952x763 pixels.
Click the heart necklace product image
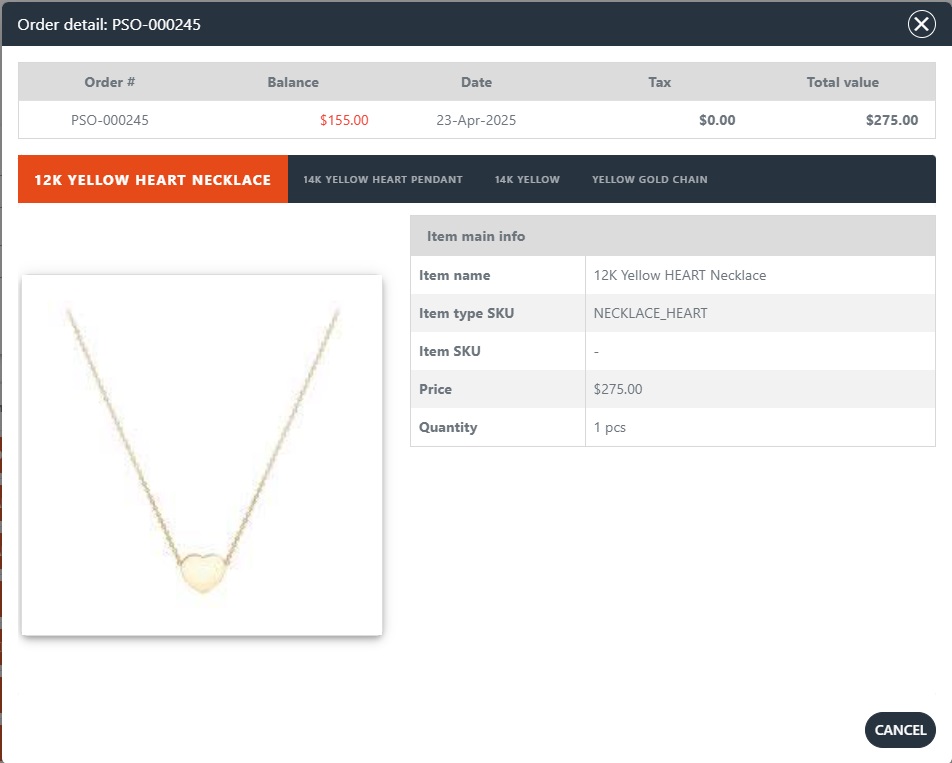point(202,455)
